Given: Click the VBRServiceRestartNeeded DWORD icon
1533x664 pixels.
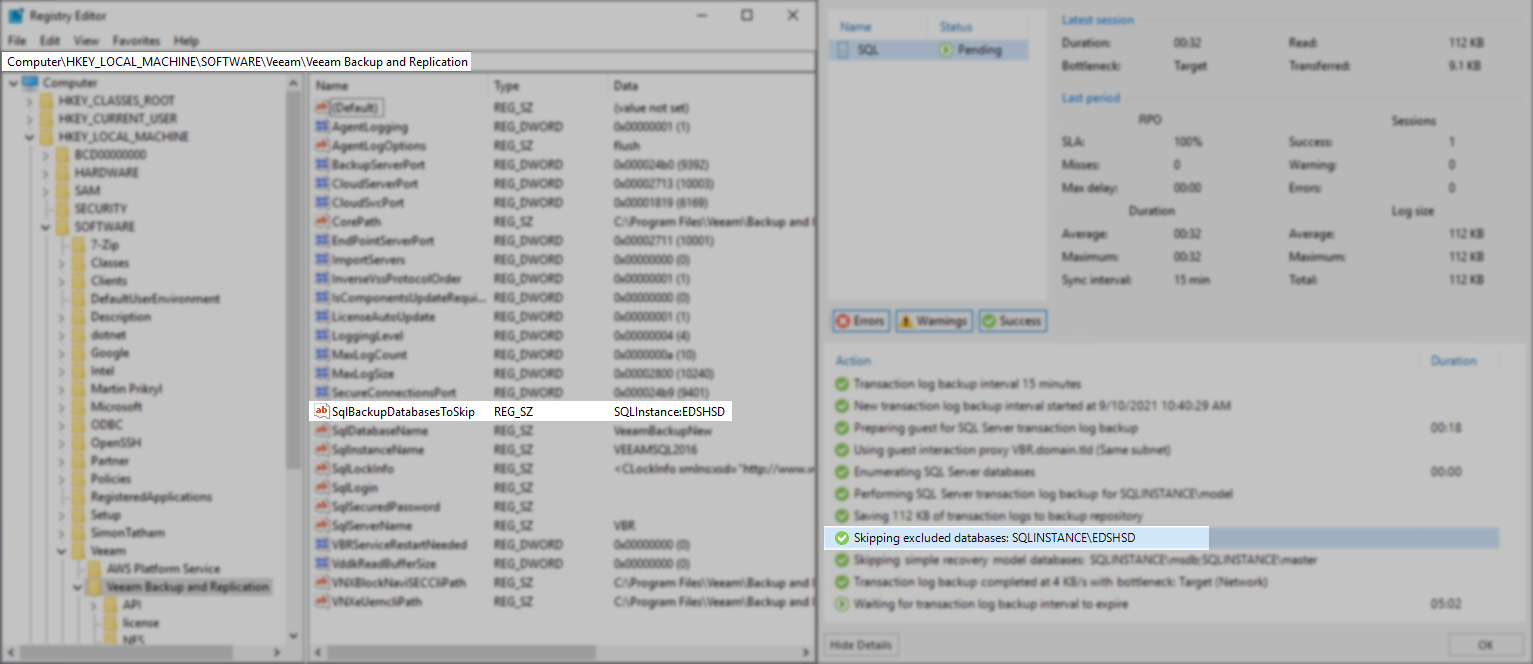Looking at the screenshot, I should coord(322,545).
